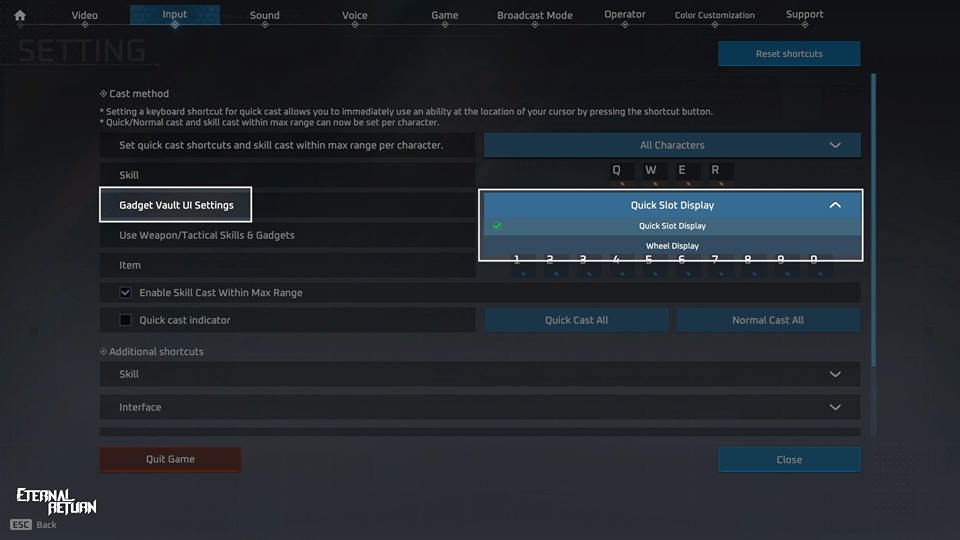Screen dimensions: 960x540
Task: Disable Enable Skill Cast Within Max Range
Action: click(126, 293)
